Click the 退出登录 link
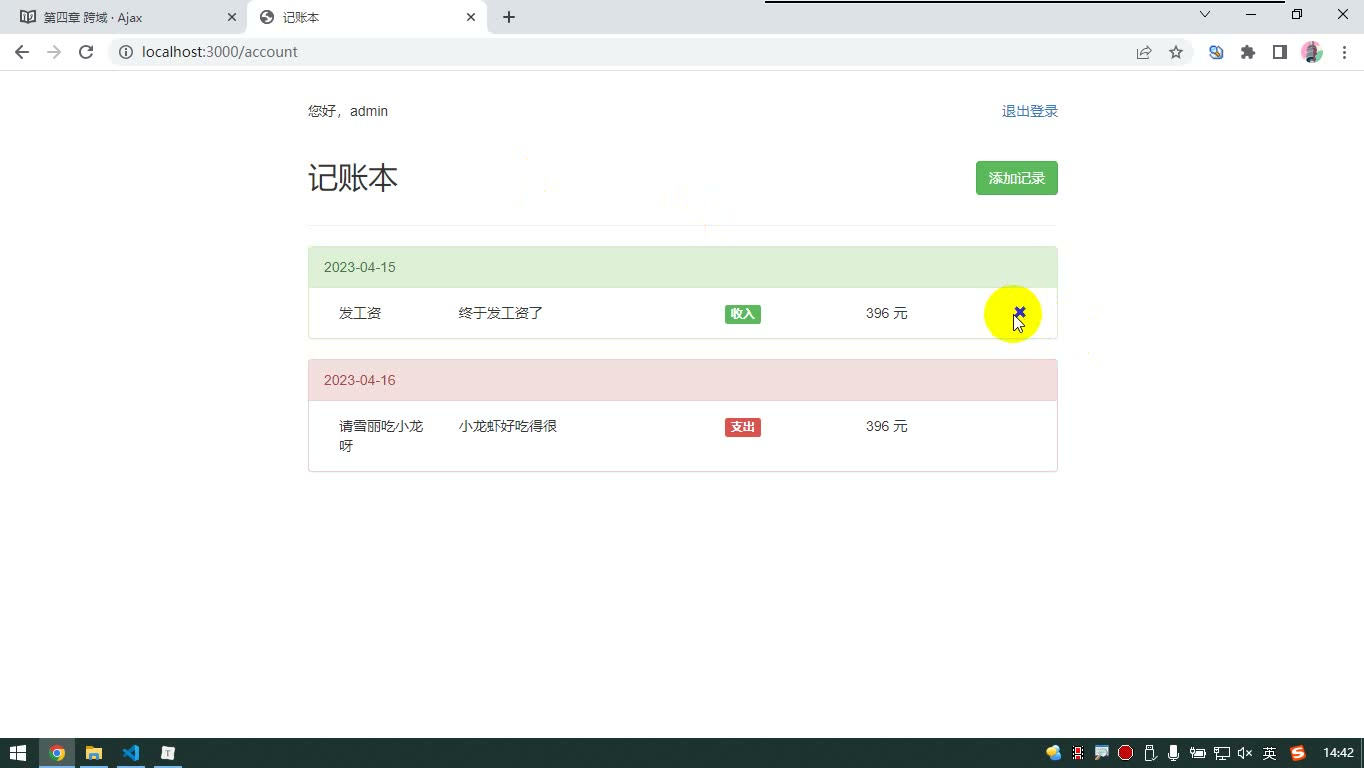The image size is (1364, 768). tap(1030, 111)
